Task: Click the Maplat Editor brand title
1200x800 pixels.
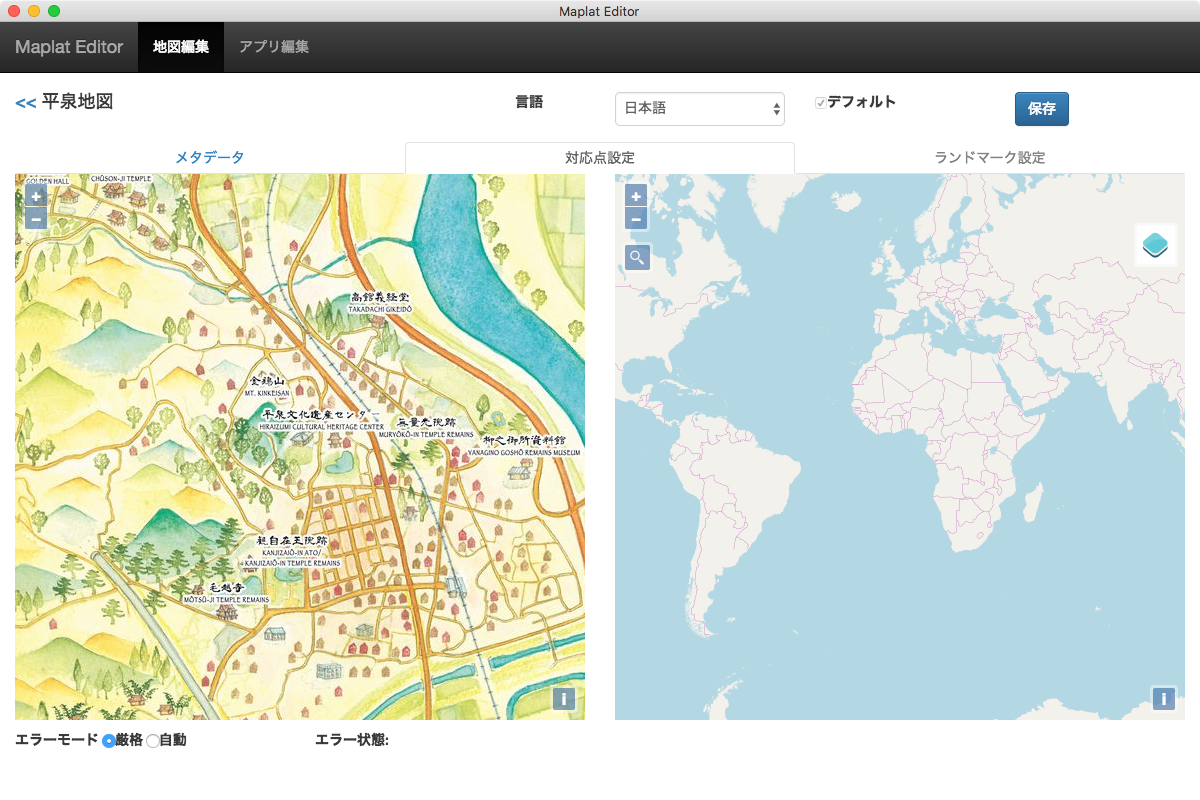Action: (x=69, y=47)
